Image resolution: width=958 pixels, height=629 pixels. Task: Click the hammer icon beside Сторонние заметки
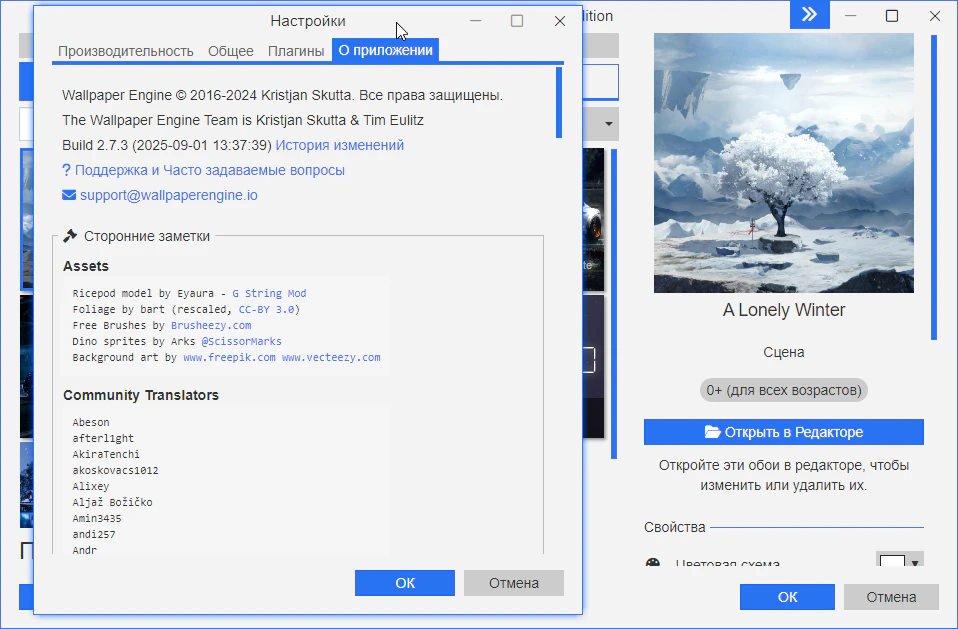70,236
